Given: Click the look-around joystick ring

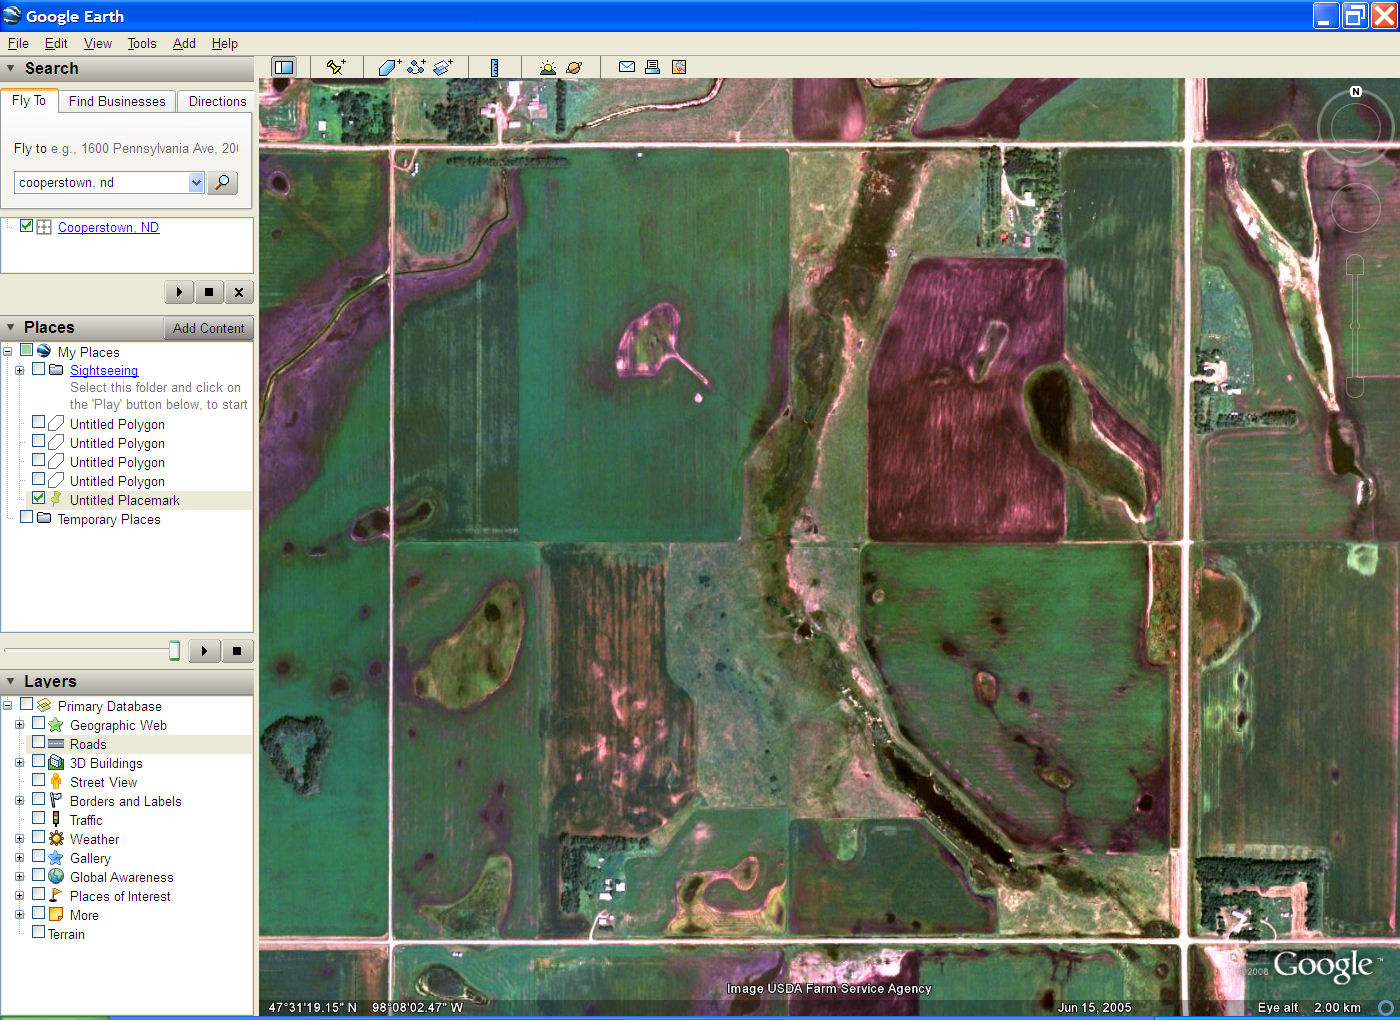Looking at the screenshot, I should 1355,126.
